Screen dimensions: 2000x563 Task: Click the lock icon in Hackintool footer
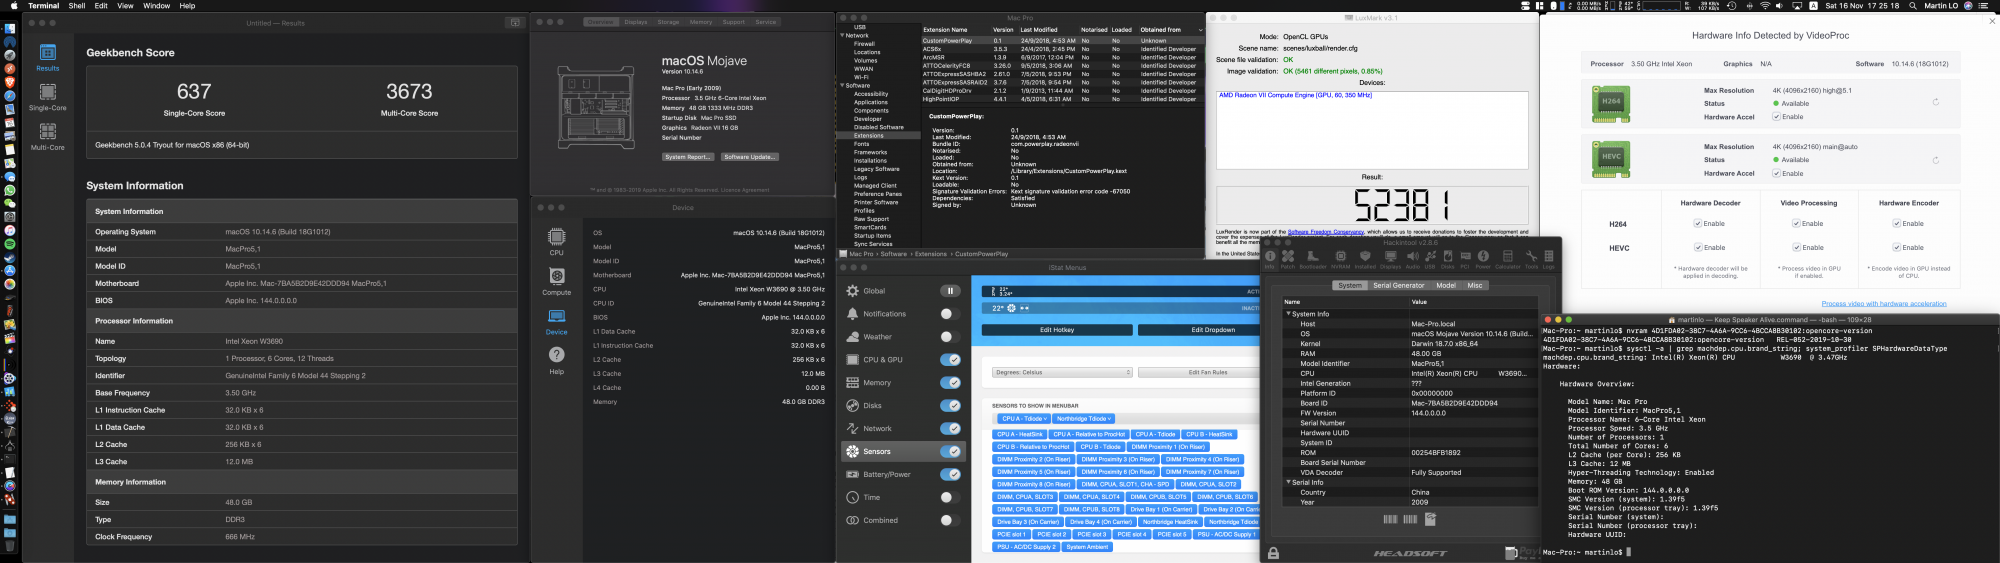tap(1273, 552)
